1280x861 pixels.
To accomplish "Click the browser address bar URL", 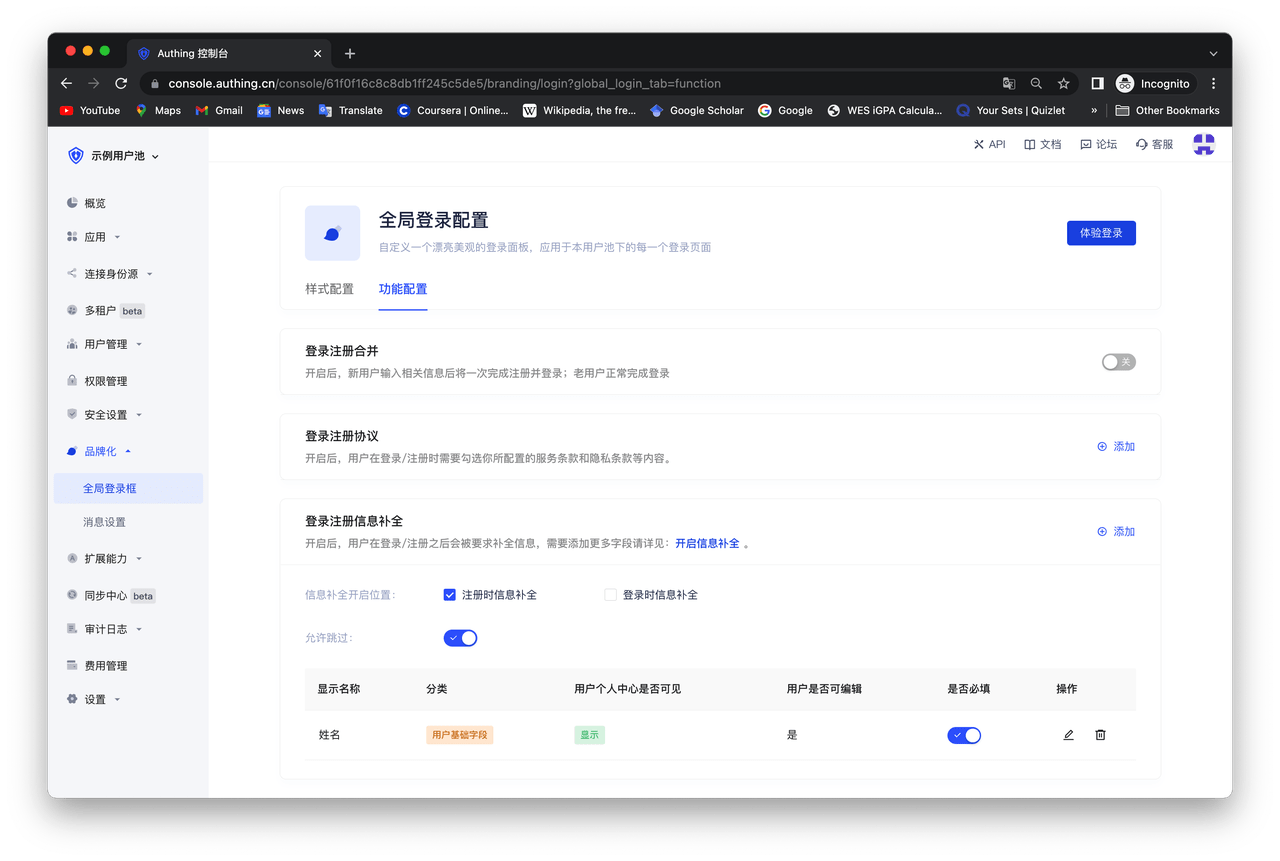I will (x=444, y=84).
